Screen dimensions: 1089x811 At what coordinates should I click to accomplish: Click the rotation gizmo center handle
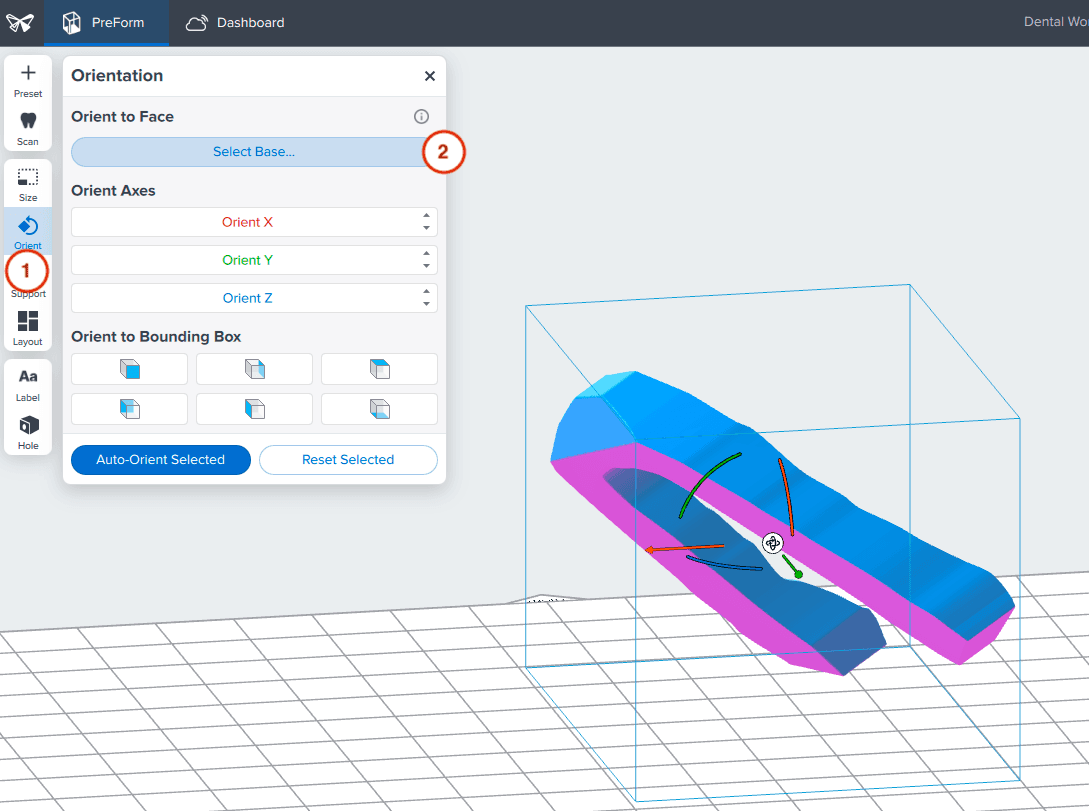(772, 543)
